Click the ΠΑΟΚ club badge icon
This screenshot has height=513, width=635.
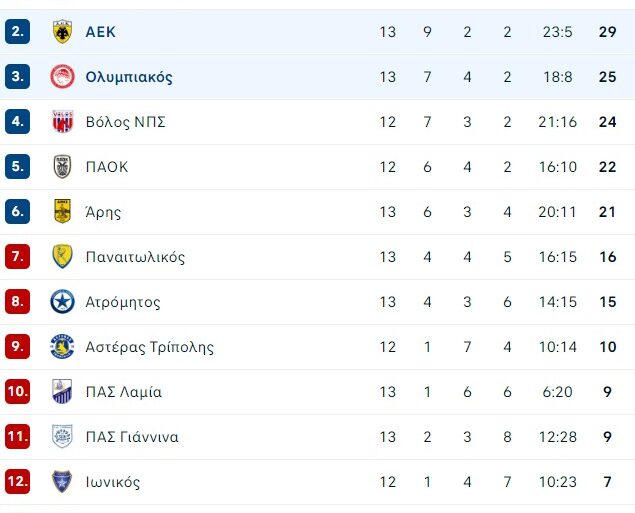coord(62,167)
